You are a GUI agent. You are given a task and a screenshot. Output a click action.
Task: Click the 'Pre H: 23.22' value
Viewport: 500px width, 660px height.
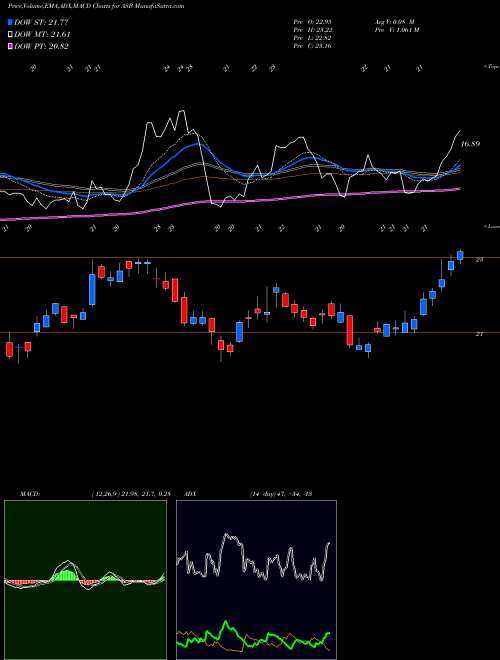coord(312,30)
